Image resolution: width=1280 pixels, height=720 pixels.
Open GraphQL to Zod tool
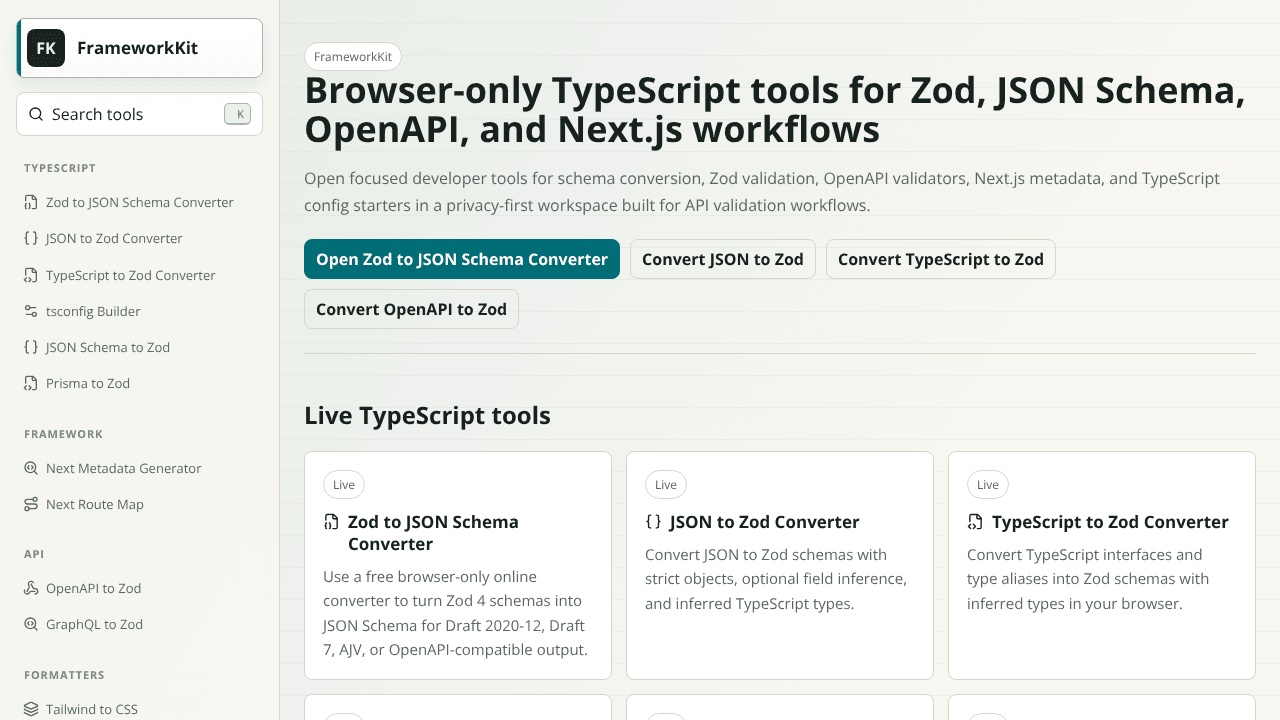point(140,624)
